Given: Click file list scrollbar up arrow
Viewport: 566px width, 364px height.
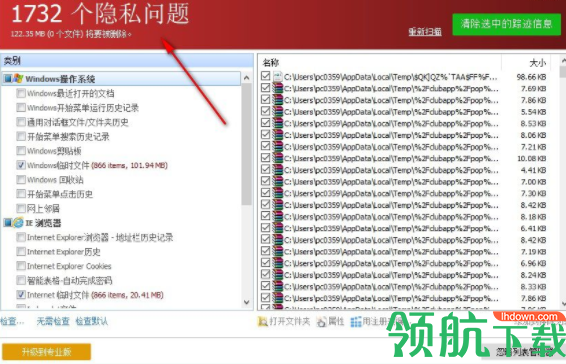Looking at the screenshot, I should [x=563, y=60].
